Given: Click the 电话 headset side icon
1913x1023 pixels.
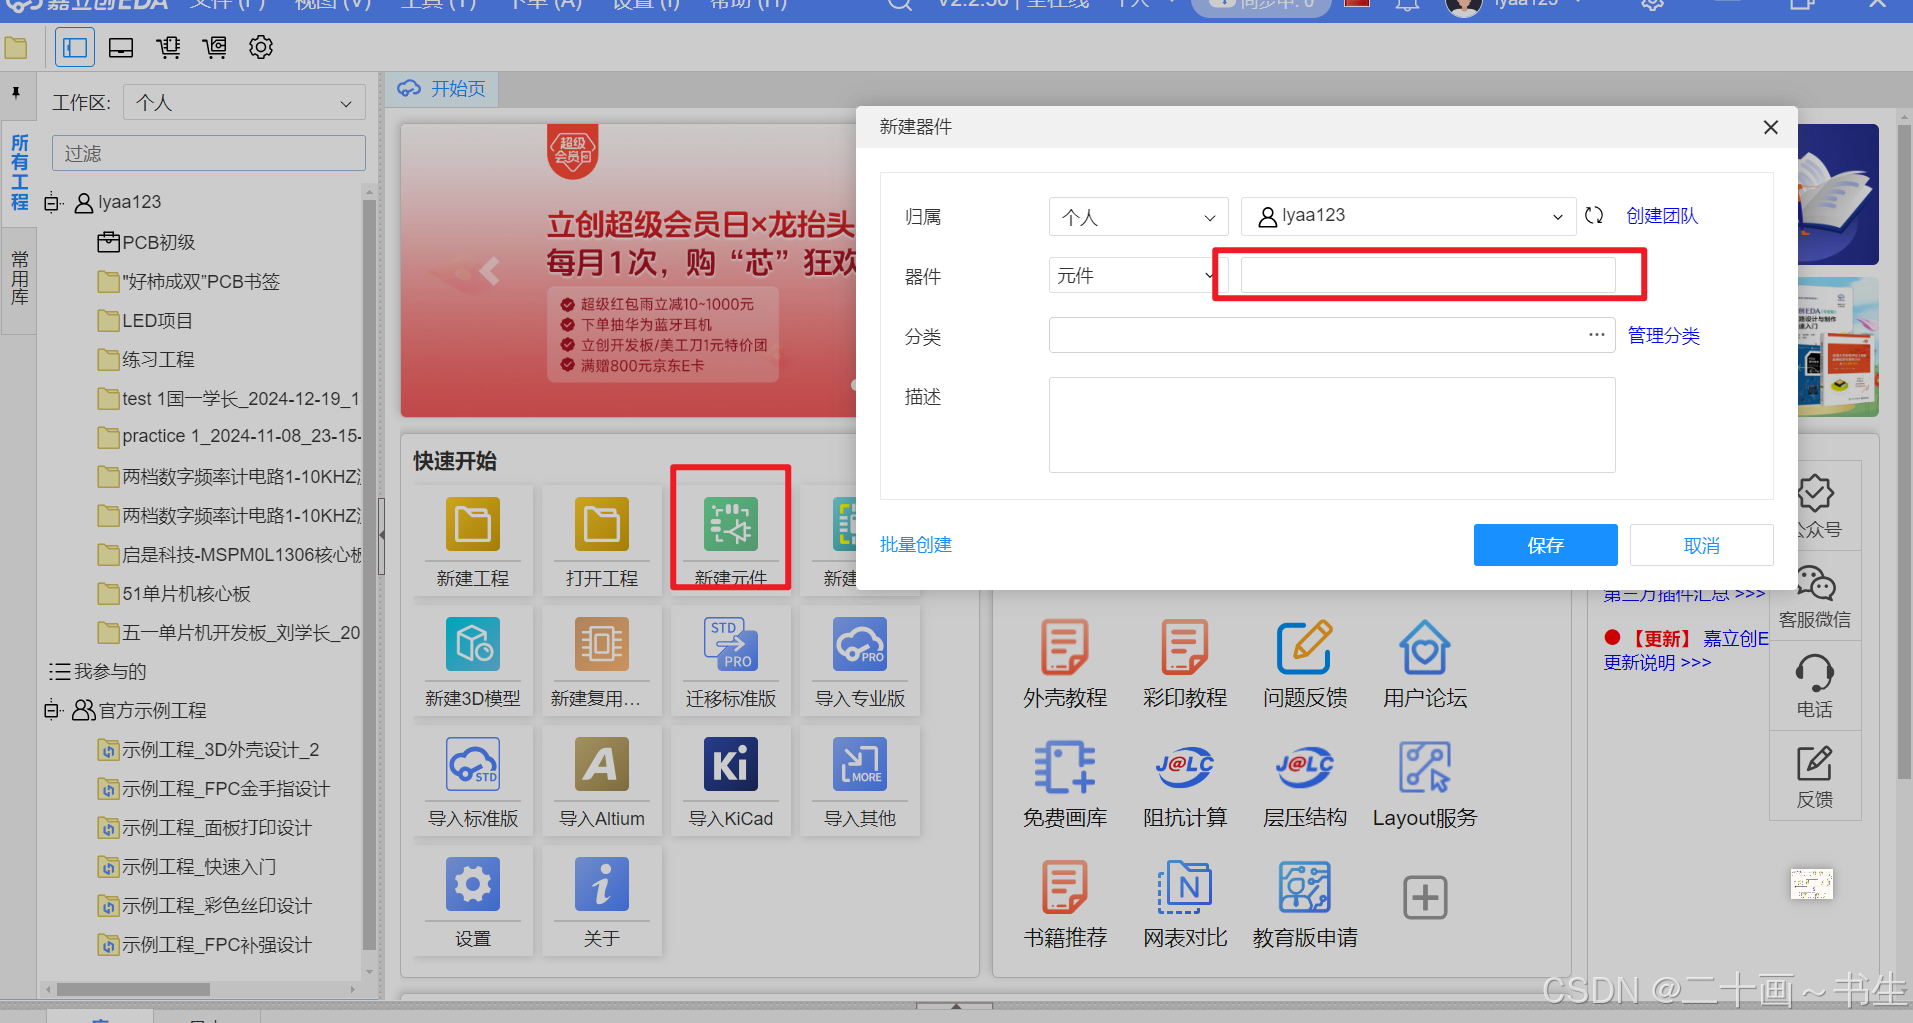Looking at the screenshot, I should (x=1815, y=673).
